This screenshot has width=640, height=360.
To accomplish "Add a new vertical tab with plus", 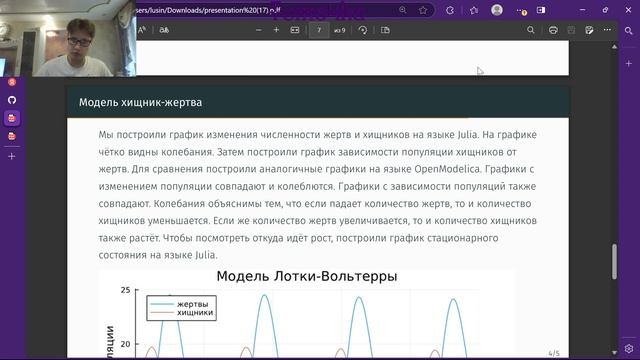I will coord(12,156).
